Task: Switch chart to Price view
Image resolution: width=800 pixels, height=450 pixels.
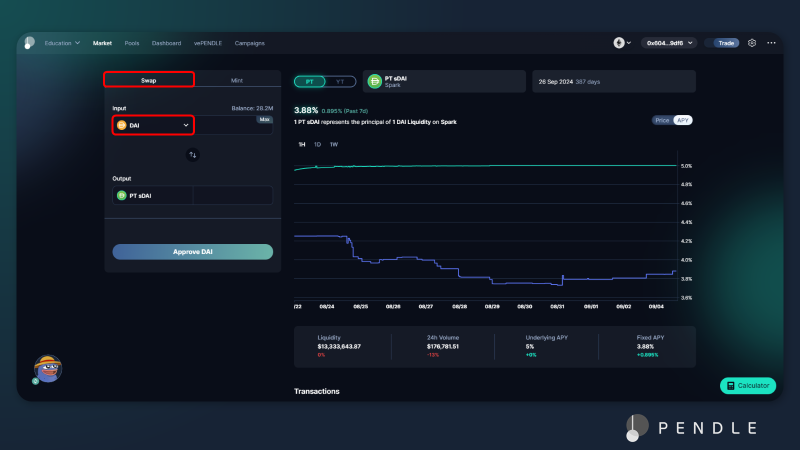Action: [x=662, y=120]
